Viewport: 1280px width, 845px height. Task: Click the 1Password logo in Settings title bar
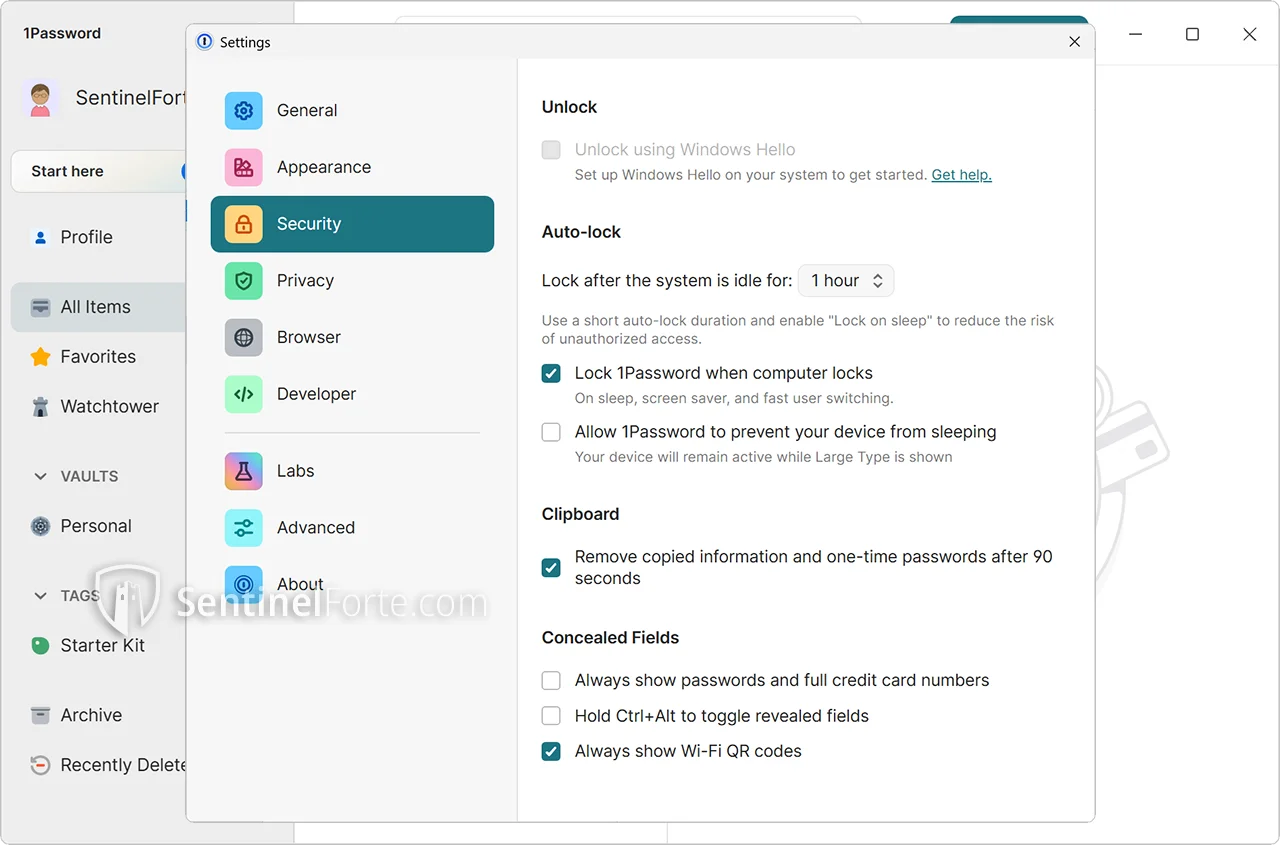[x=205, y=42]
